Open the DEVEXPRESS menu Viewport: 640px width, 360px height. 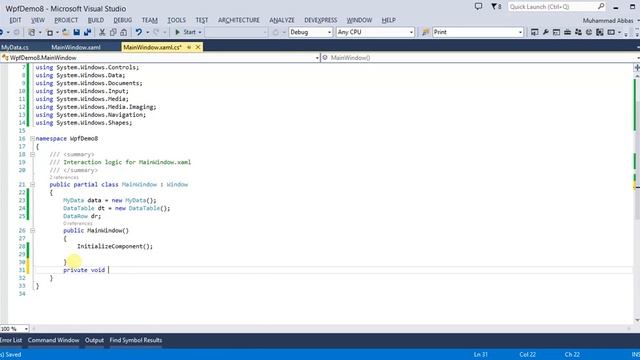(321, 20)
